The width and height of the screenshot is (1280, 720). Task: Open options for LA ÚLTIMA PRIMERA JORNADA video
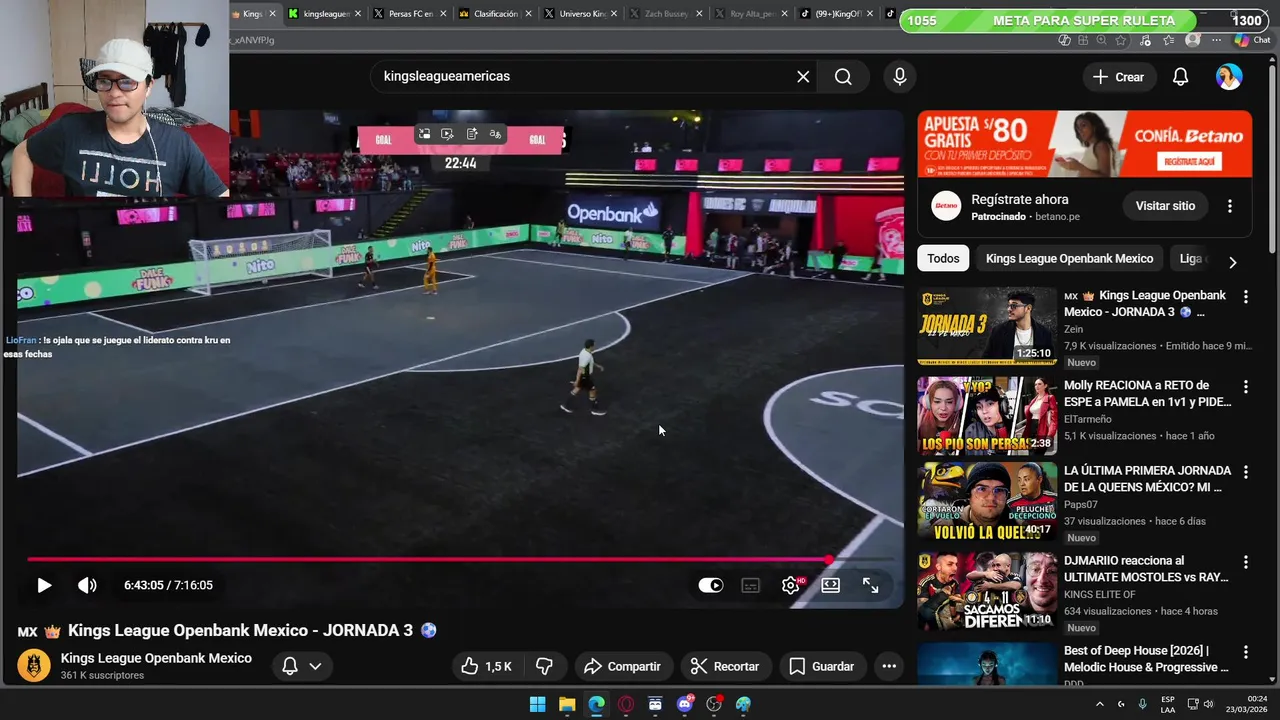pos(1245,472)
